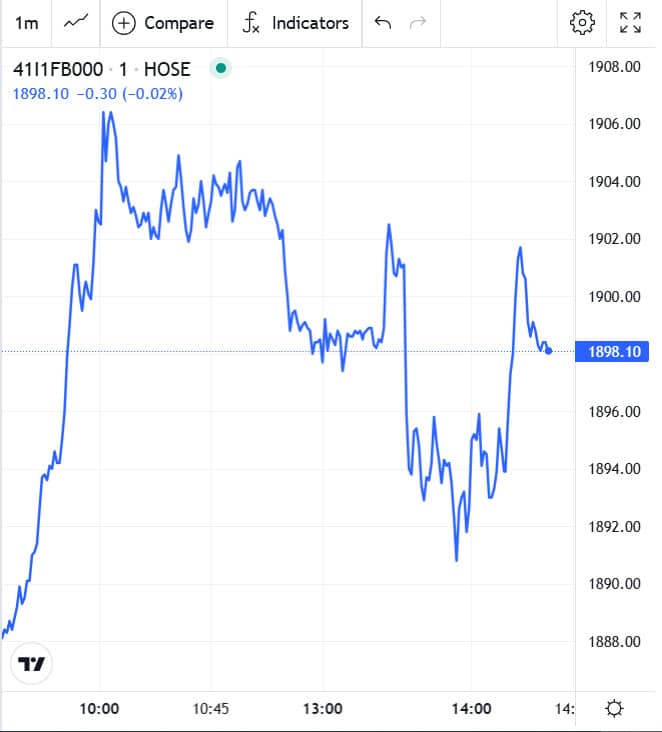
Task: Click the HOSE exchange label
Action: coord(167,70)
